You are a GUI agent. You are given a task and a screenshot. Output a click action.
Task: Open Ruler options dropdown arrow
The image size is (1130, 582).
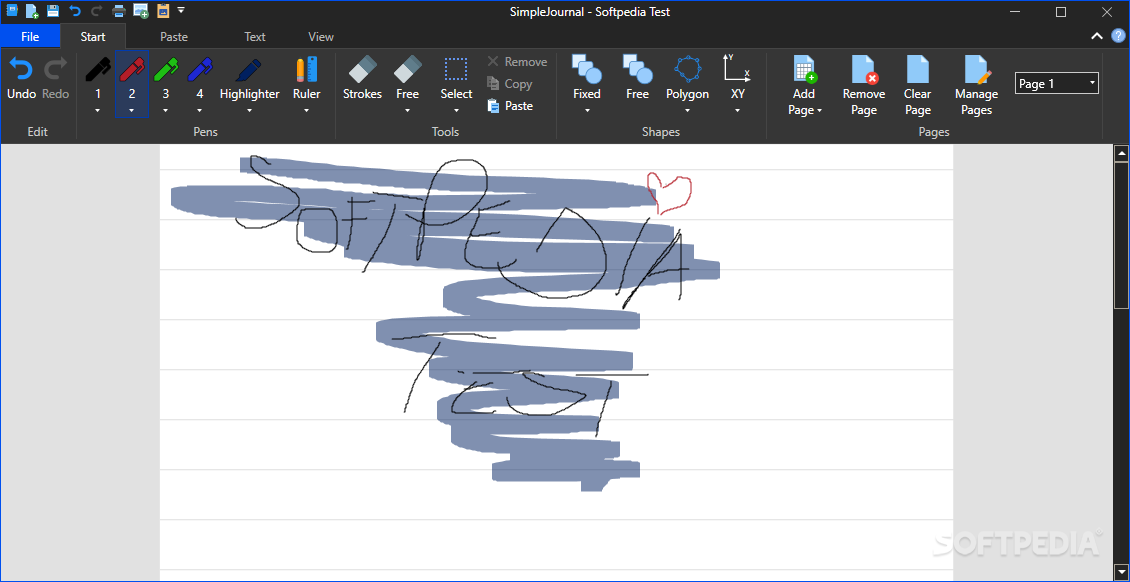coord(306,111)
